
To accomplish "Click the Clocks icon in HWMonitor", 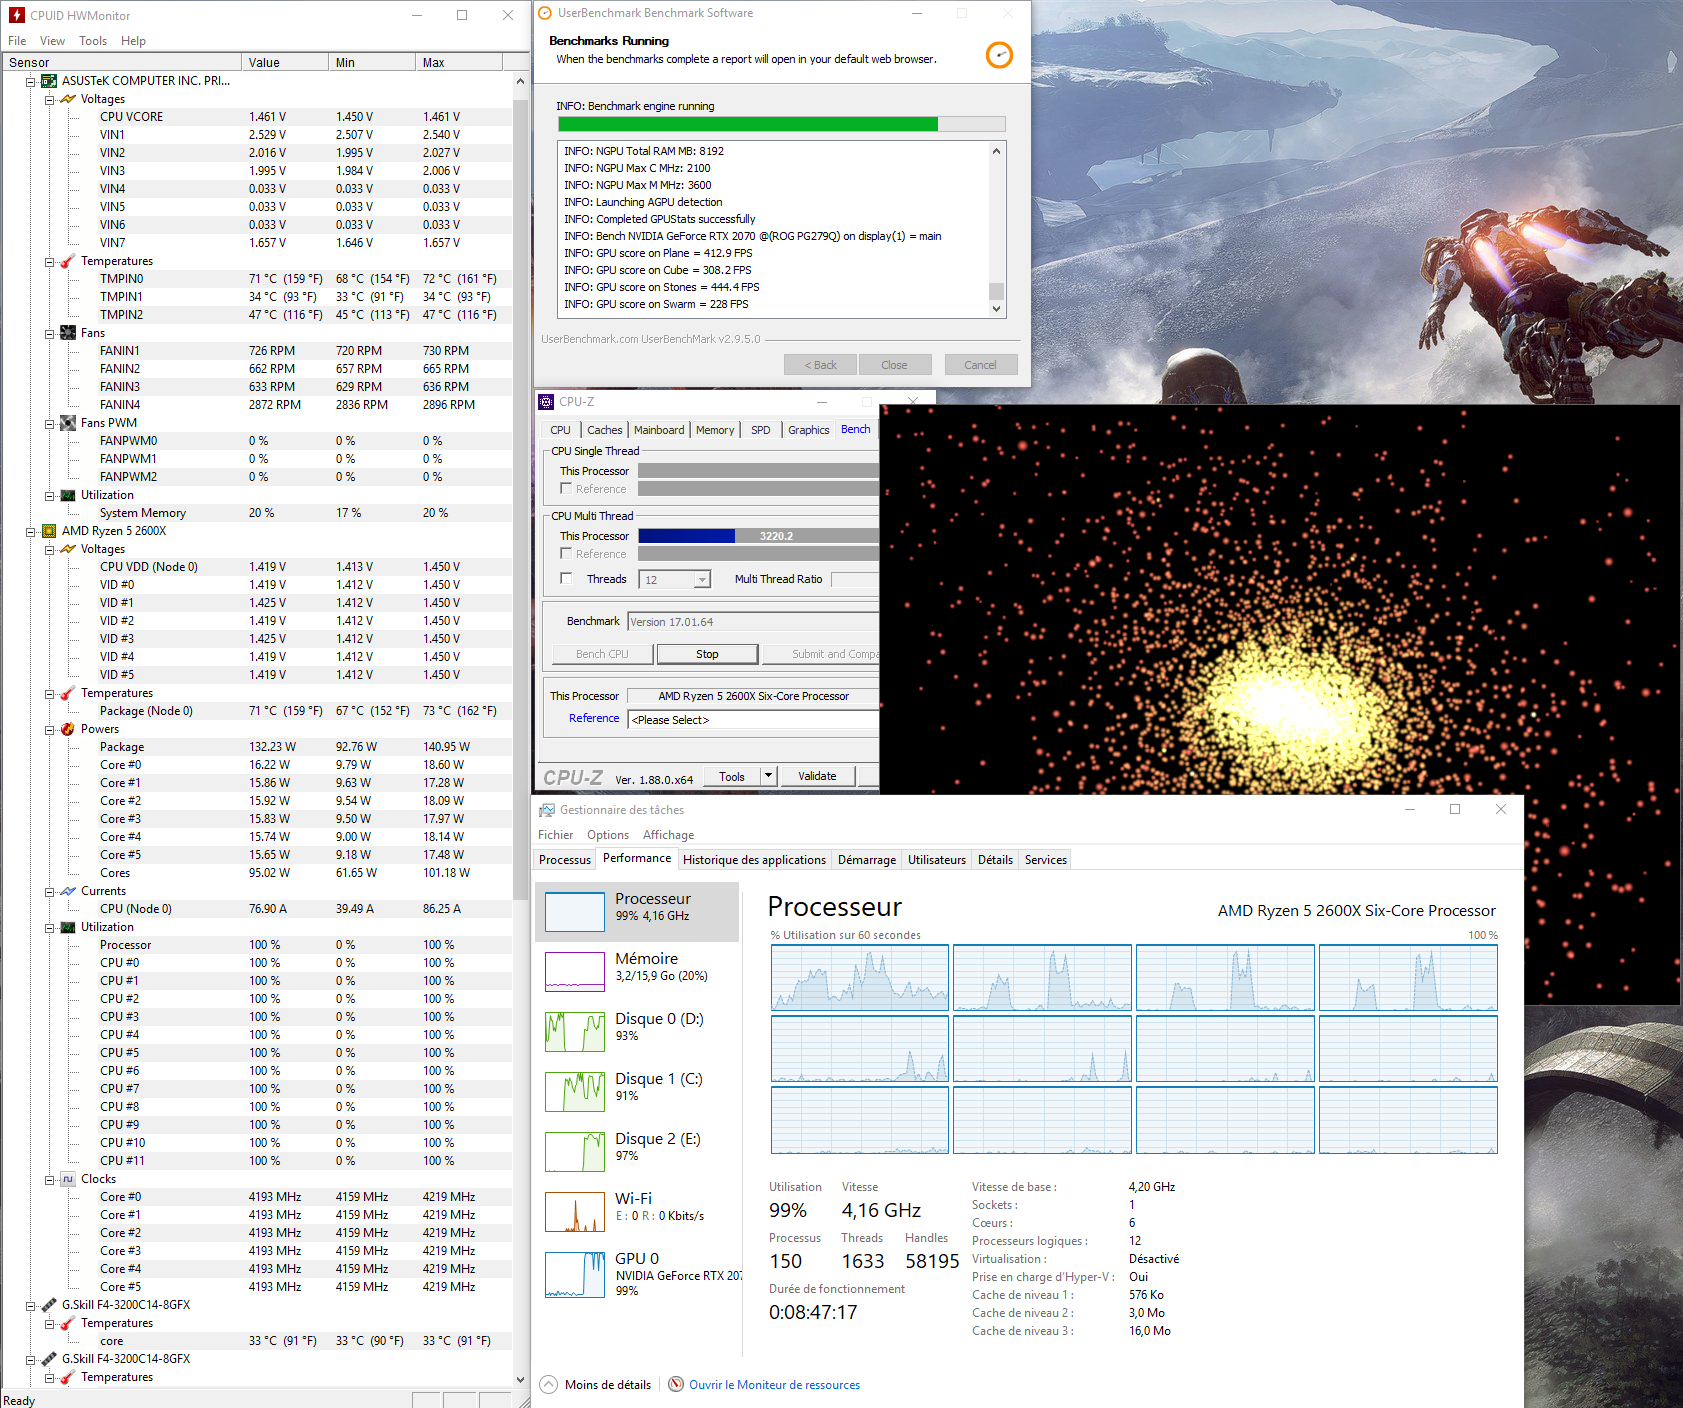I will click(68, 1179).
